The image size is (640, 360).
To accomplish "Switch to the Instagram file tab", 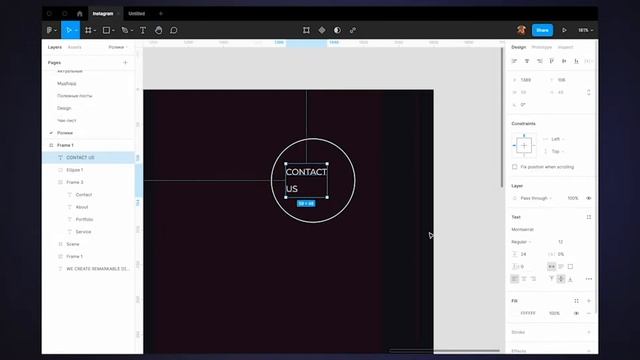I will coord(103,13).
